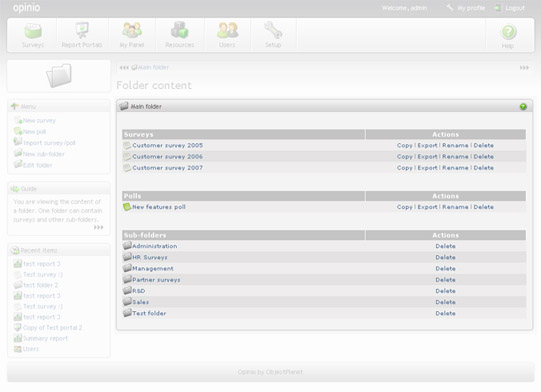The height and width of the screenshot is (392, 541).
Task: Select New sub-folder in the Menu panel
Action: (43, 154)
